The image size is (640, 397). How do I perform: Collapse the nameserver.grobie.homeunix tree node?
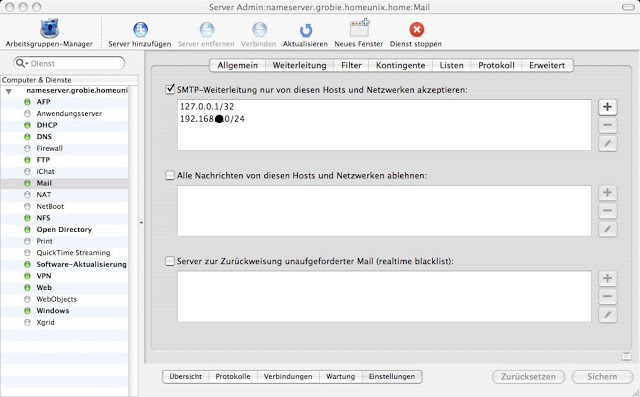[x=9, y=91]
